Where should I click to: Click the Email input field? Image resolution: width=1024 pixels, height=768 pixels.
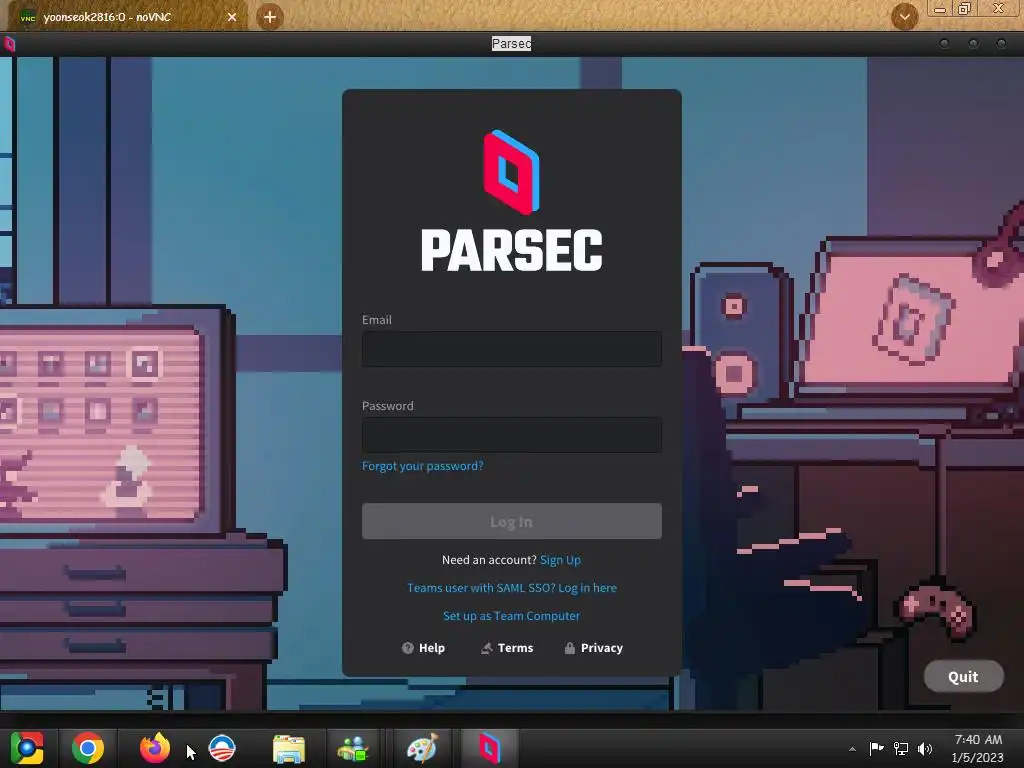(511, 349)
